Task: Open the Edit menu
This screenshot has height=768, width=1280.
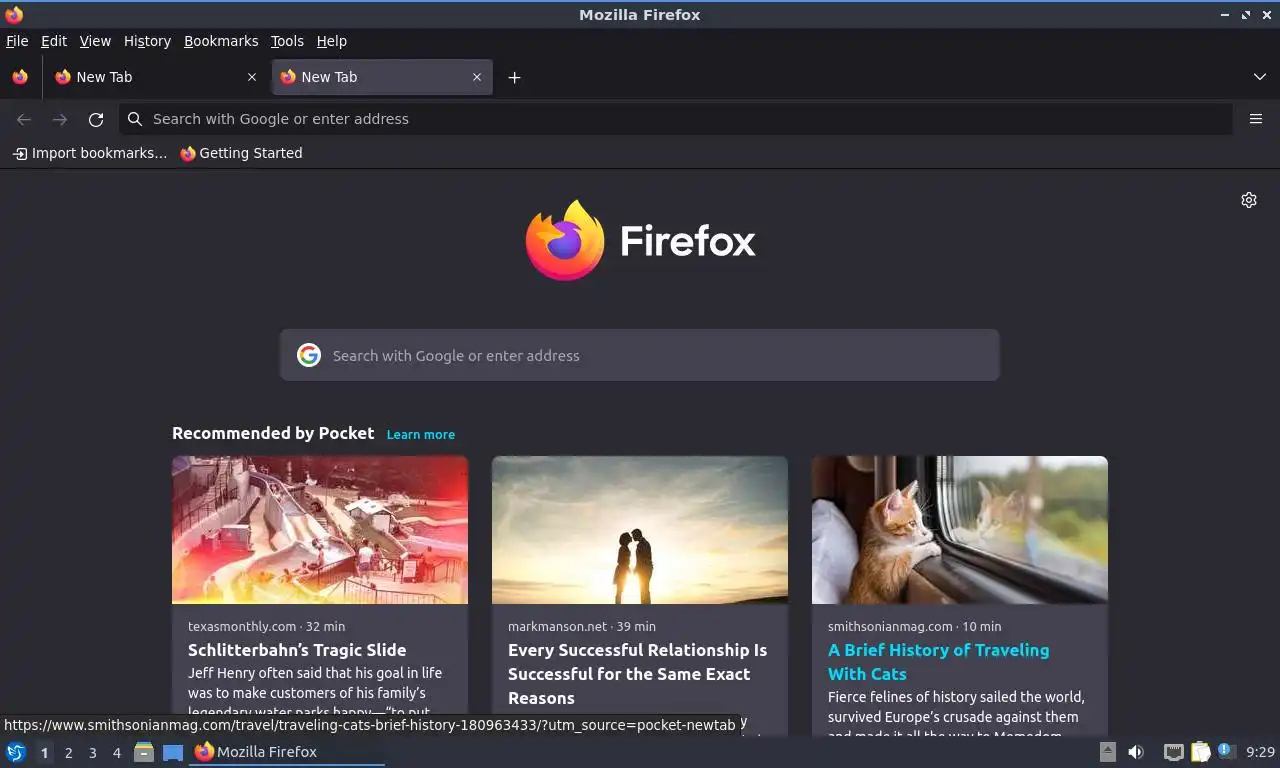Action: pos(54,41)
